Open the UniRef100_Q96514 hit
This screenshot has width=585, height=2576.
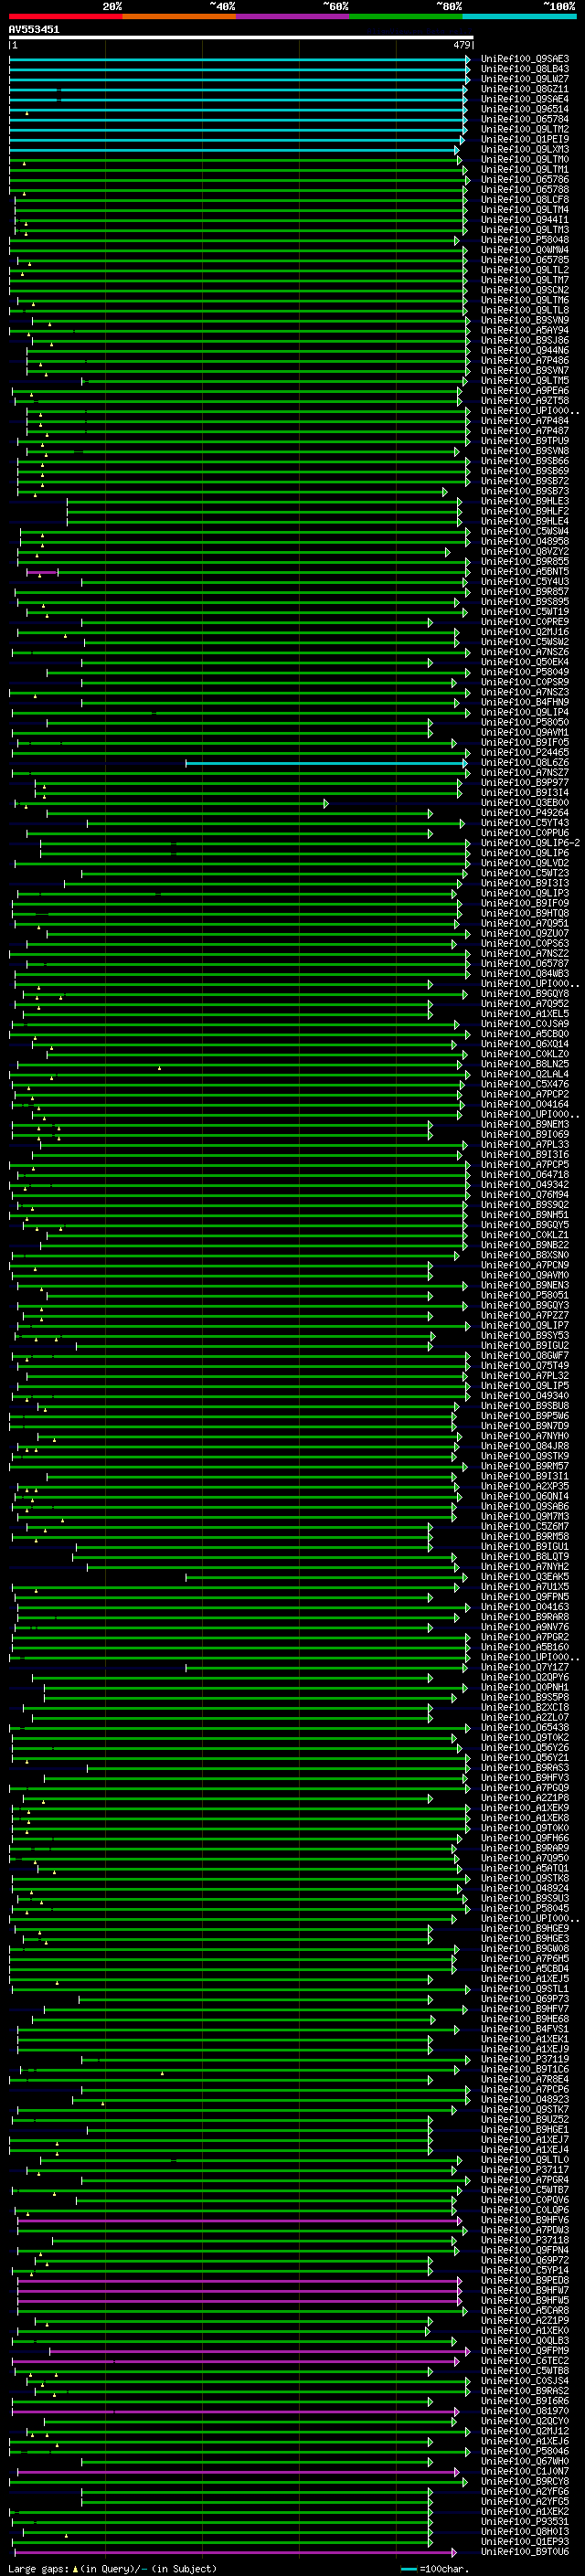[x=525, y=109]
